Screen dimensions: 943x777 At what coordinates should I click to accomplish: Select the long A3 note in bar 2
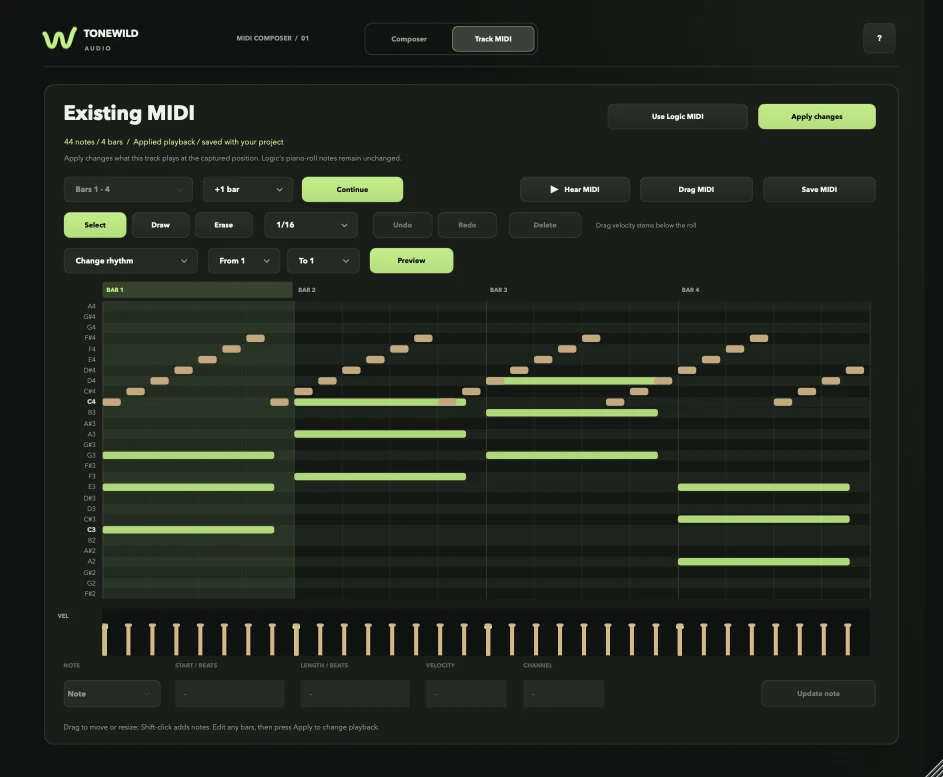380,434
